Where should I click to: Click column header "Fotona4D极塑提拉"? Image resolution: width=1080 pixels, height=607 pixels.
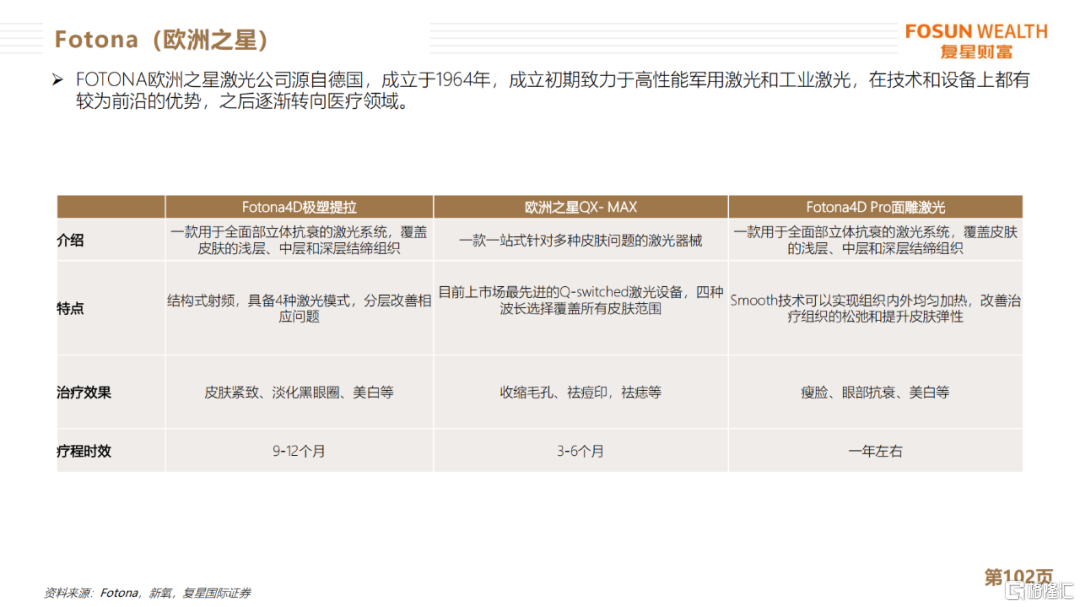click(299, 207)
